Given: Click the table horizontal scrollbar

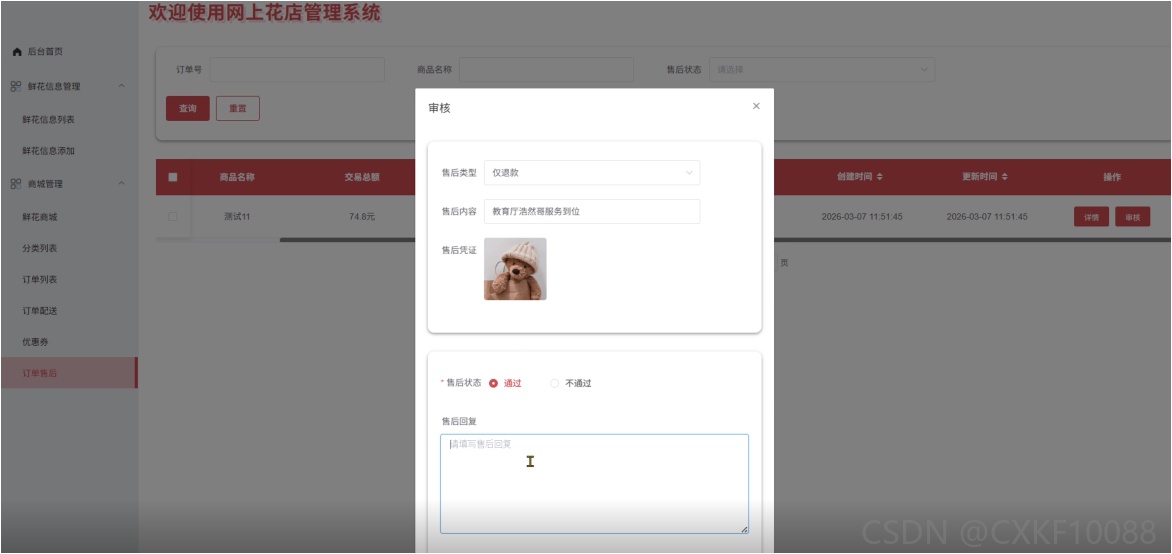Looking at the screenshot, I should (348, 240).
